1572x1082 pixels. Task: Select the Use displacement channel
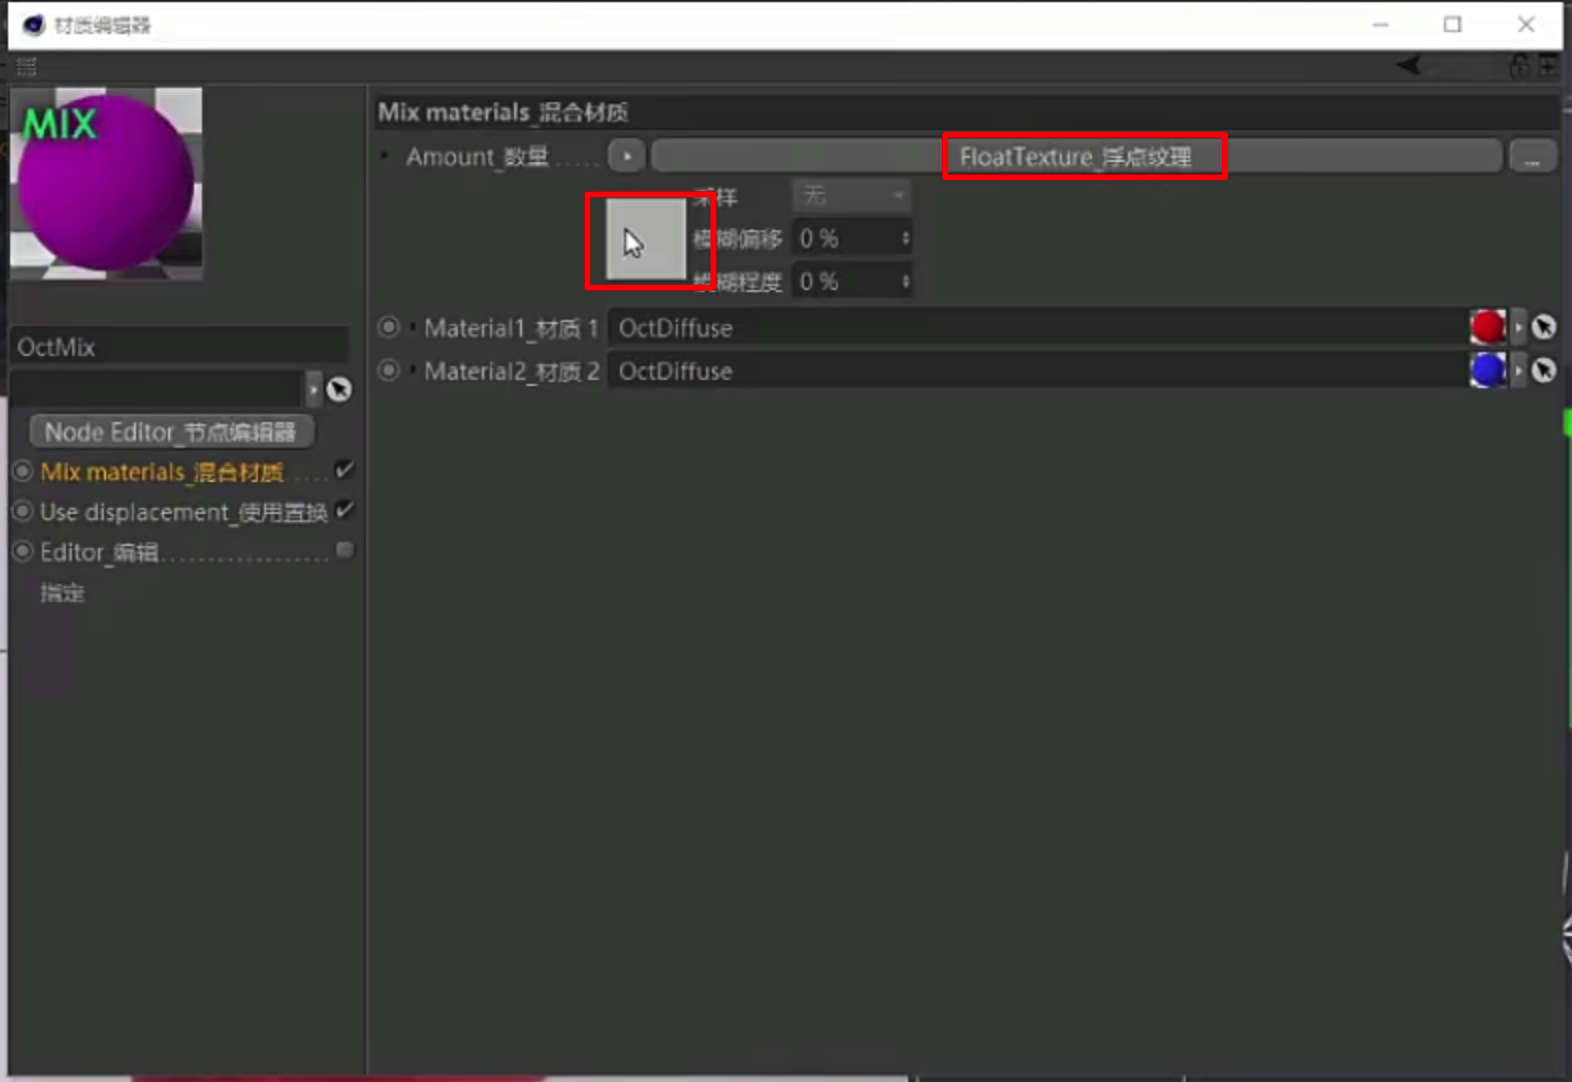(x=184, y=512)
